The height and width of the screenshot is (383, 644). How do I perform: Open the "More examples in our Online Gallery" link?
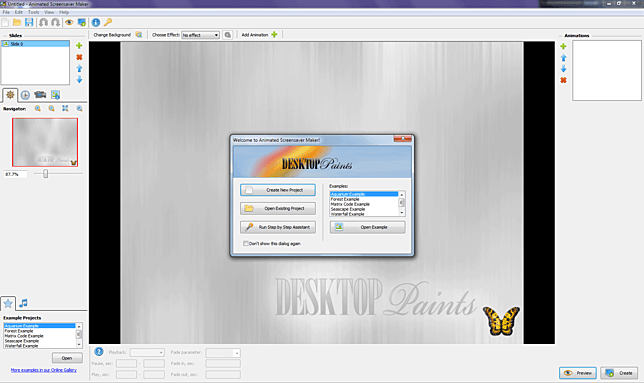[x=44, y=370]
